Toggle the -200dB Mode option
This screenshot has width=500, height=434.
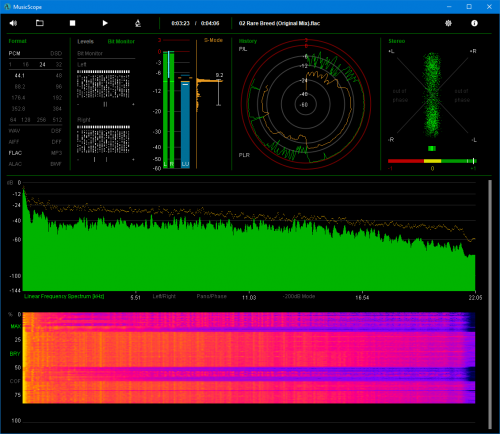pyautogui.click(x=299, y=296)
